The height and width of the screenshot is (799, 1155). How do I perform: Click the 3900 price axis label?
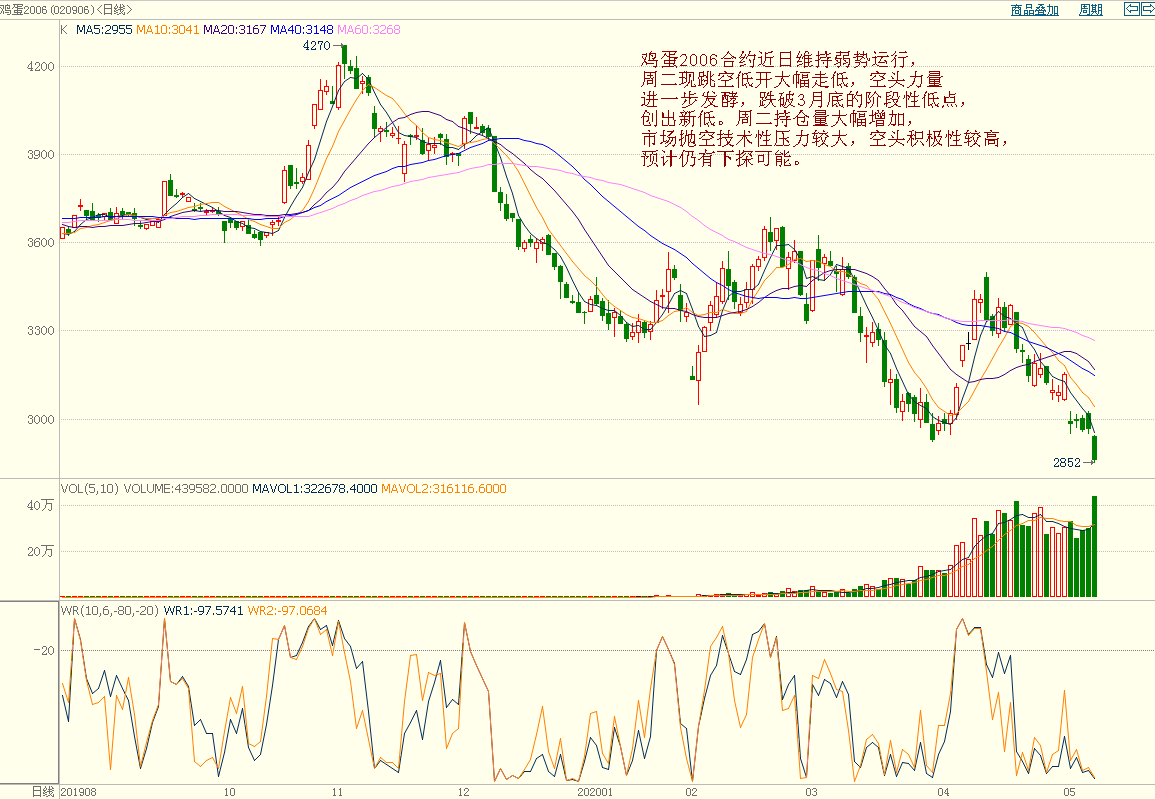[41, 155]
